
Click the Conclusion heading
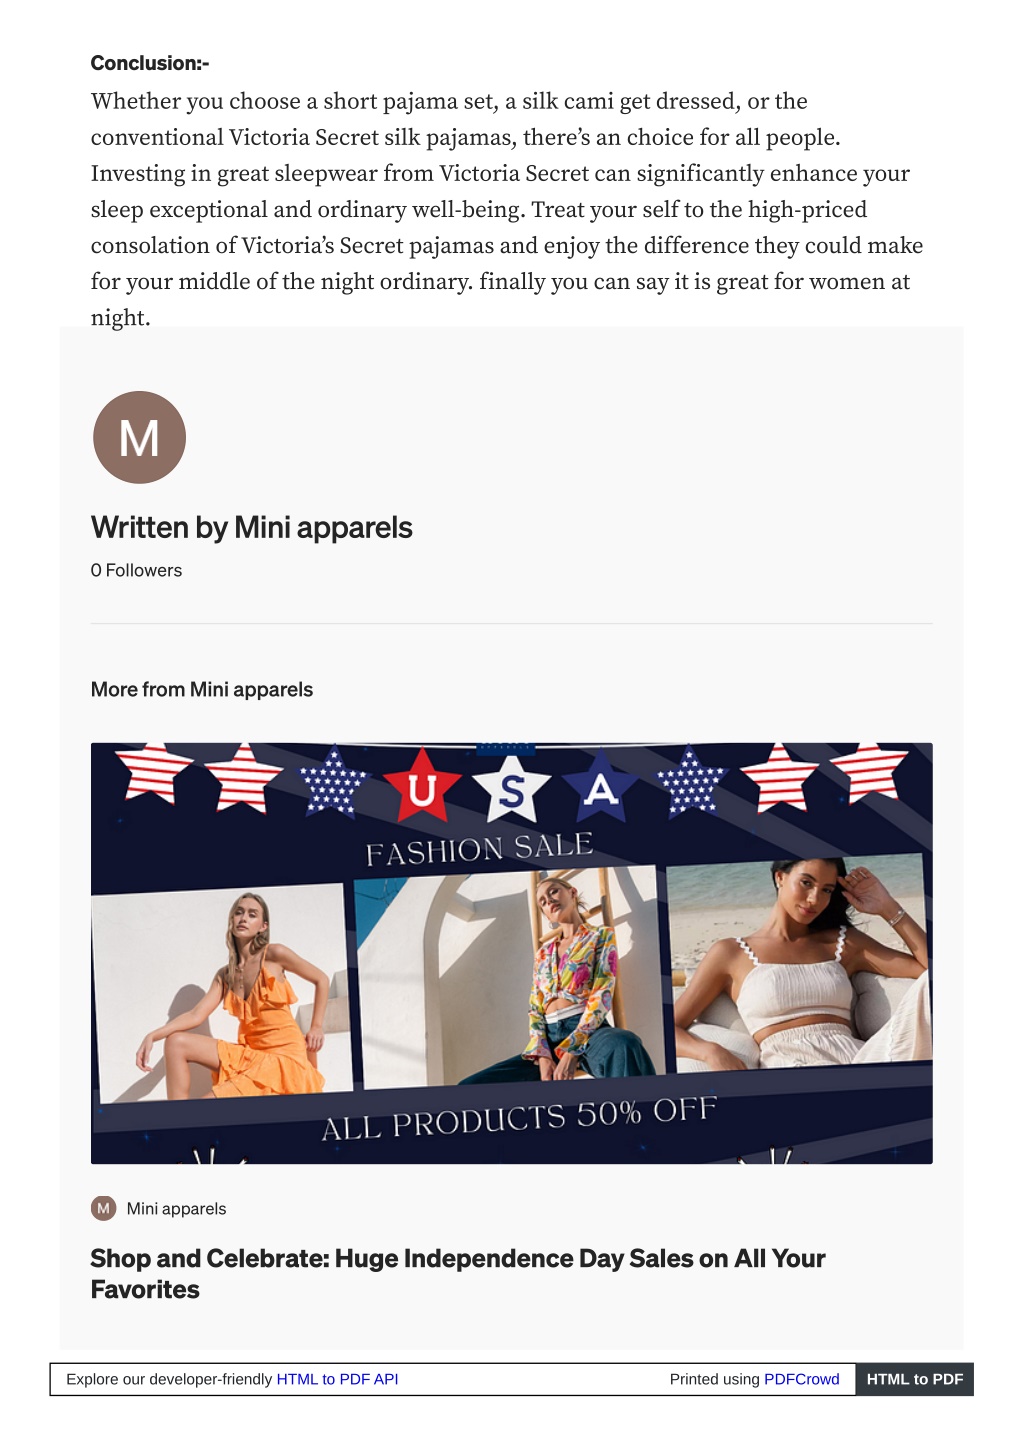click(150, 63)
